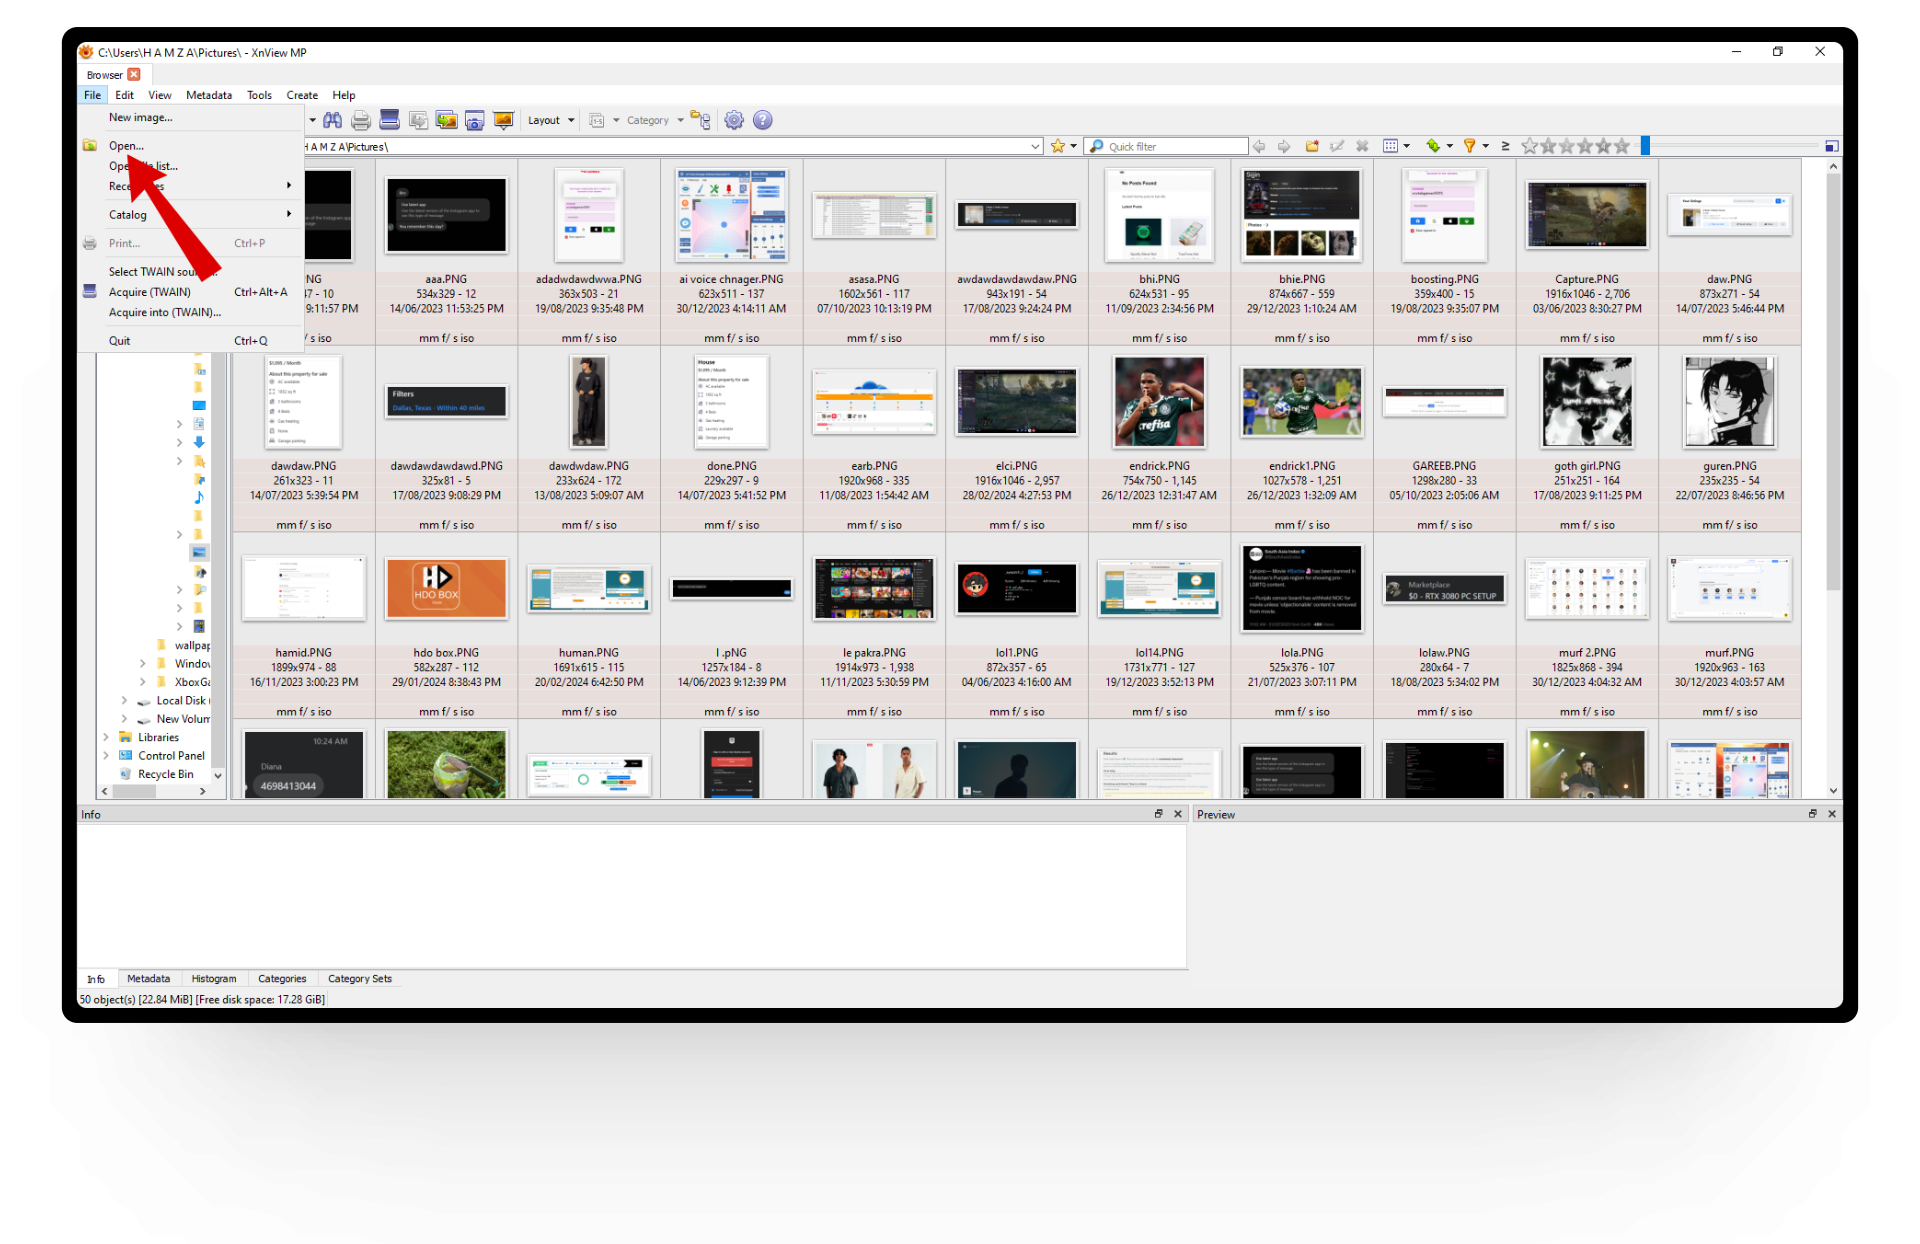The image size is (1920, 1244).
Task: Click Quit in File menu
Action: [x=119, y=341]
